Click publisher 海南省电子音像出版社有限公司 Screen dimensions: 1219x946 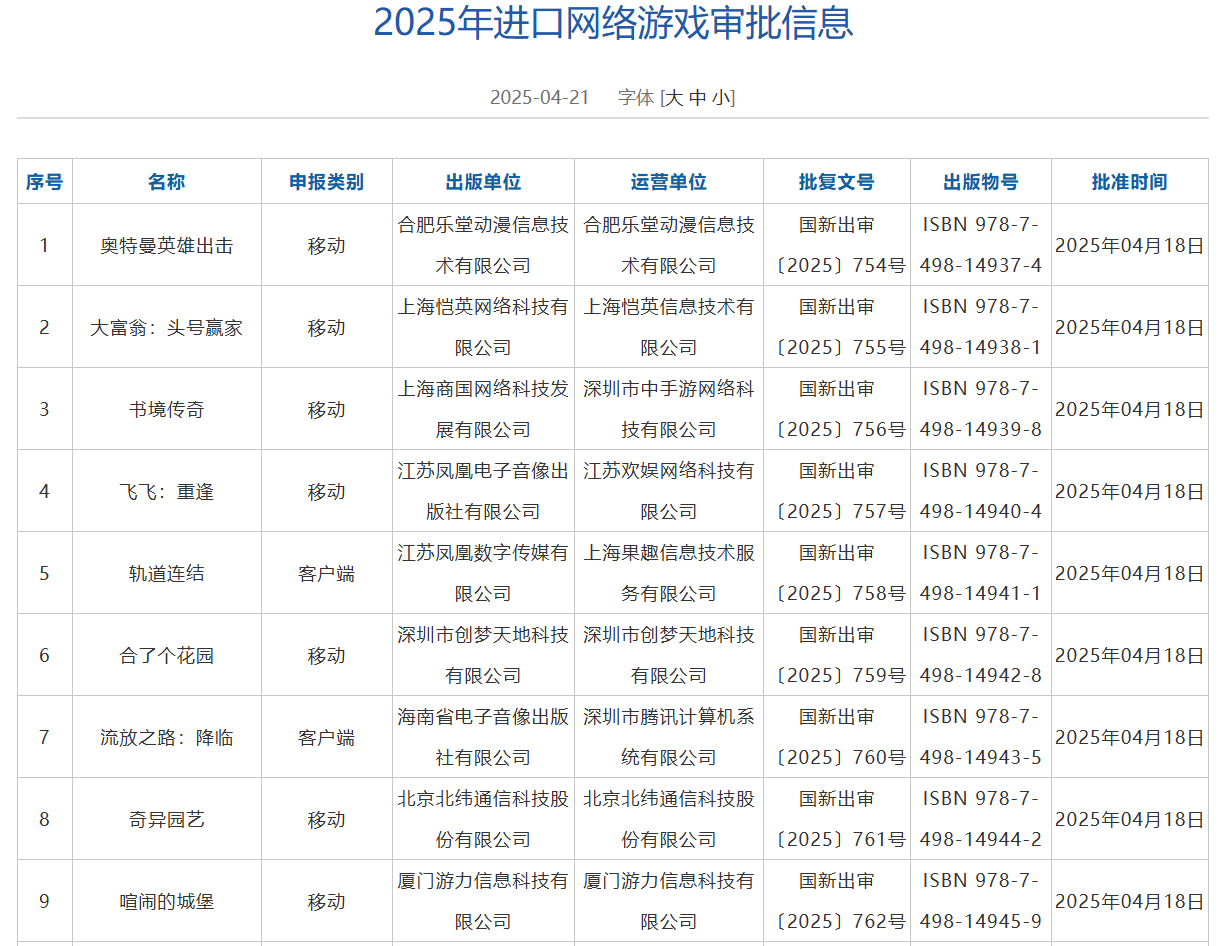coord(484,737)
